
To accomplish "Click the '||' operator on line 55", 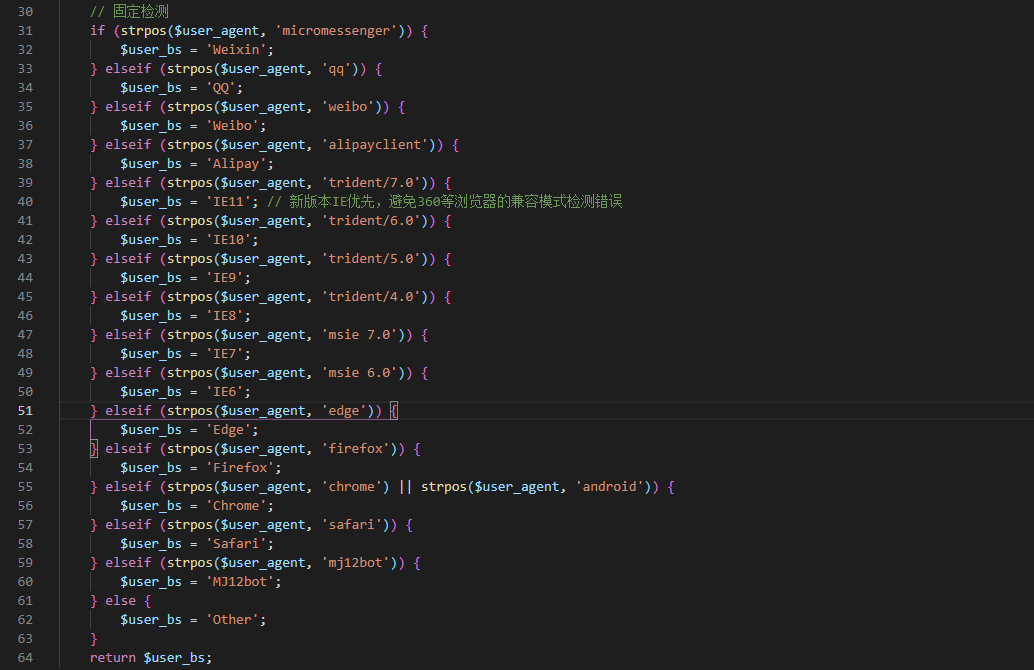I will [x=406, y=487].
